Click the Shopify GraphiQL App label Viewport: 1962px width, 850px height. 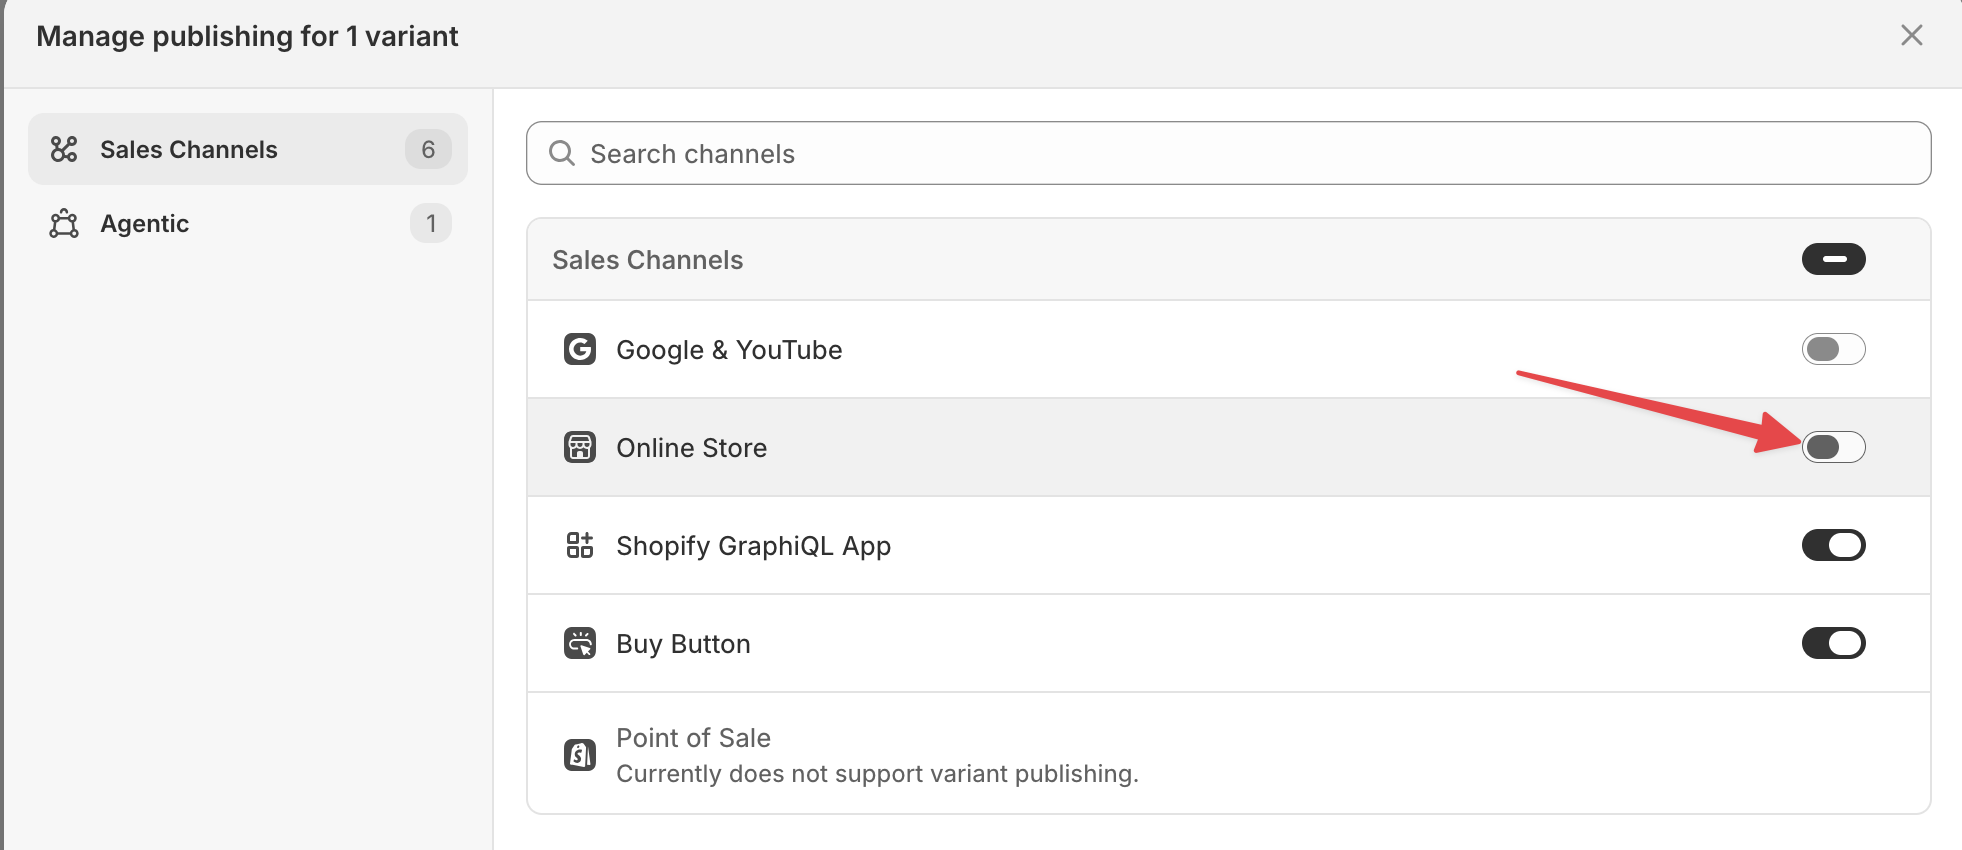[x=753, y=546]
